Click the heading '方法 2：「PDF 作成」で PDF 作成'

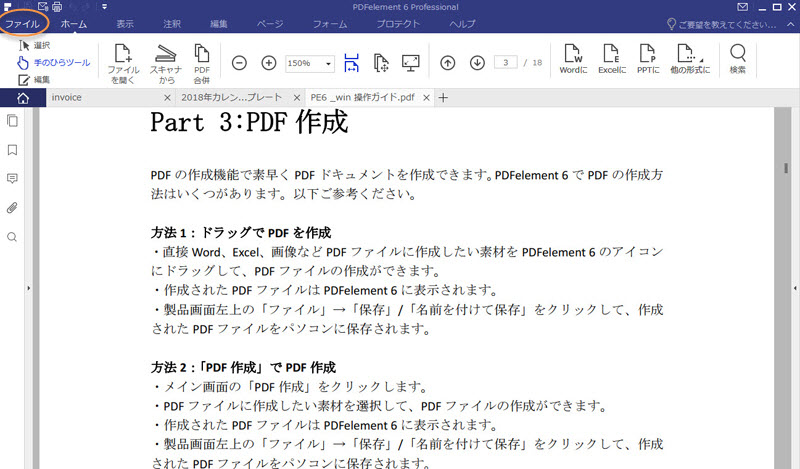(243, 367)
